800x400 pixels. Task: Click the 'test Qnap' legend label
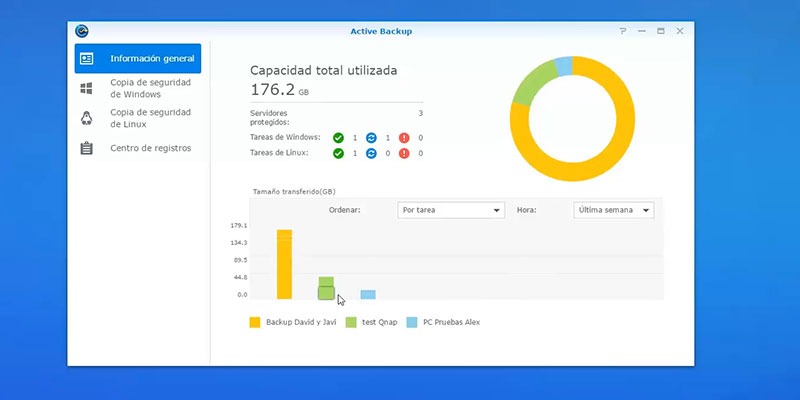tap(380, 322)
